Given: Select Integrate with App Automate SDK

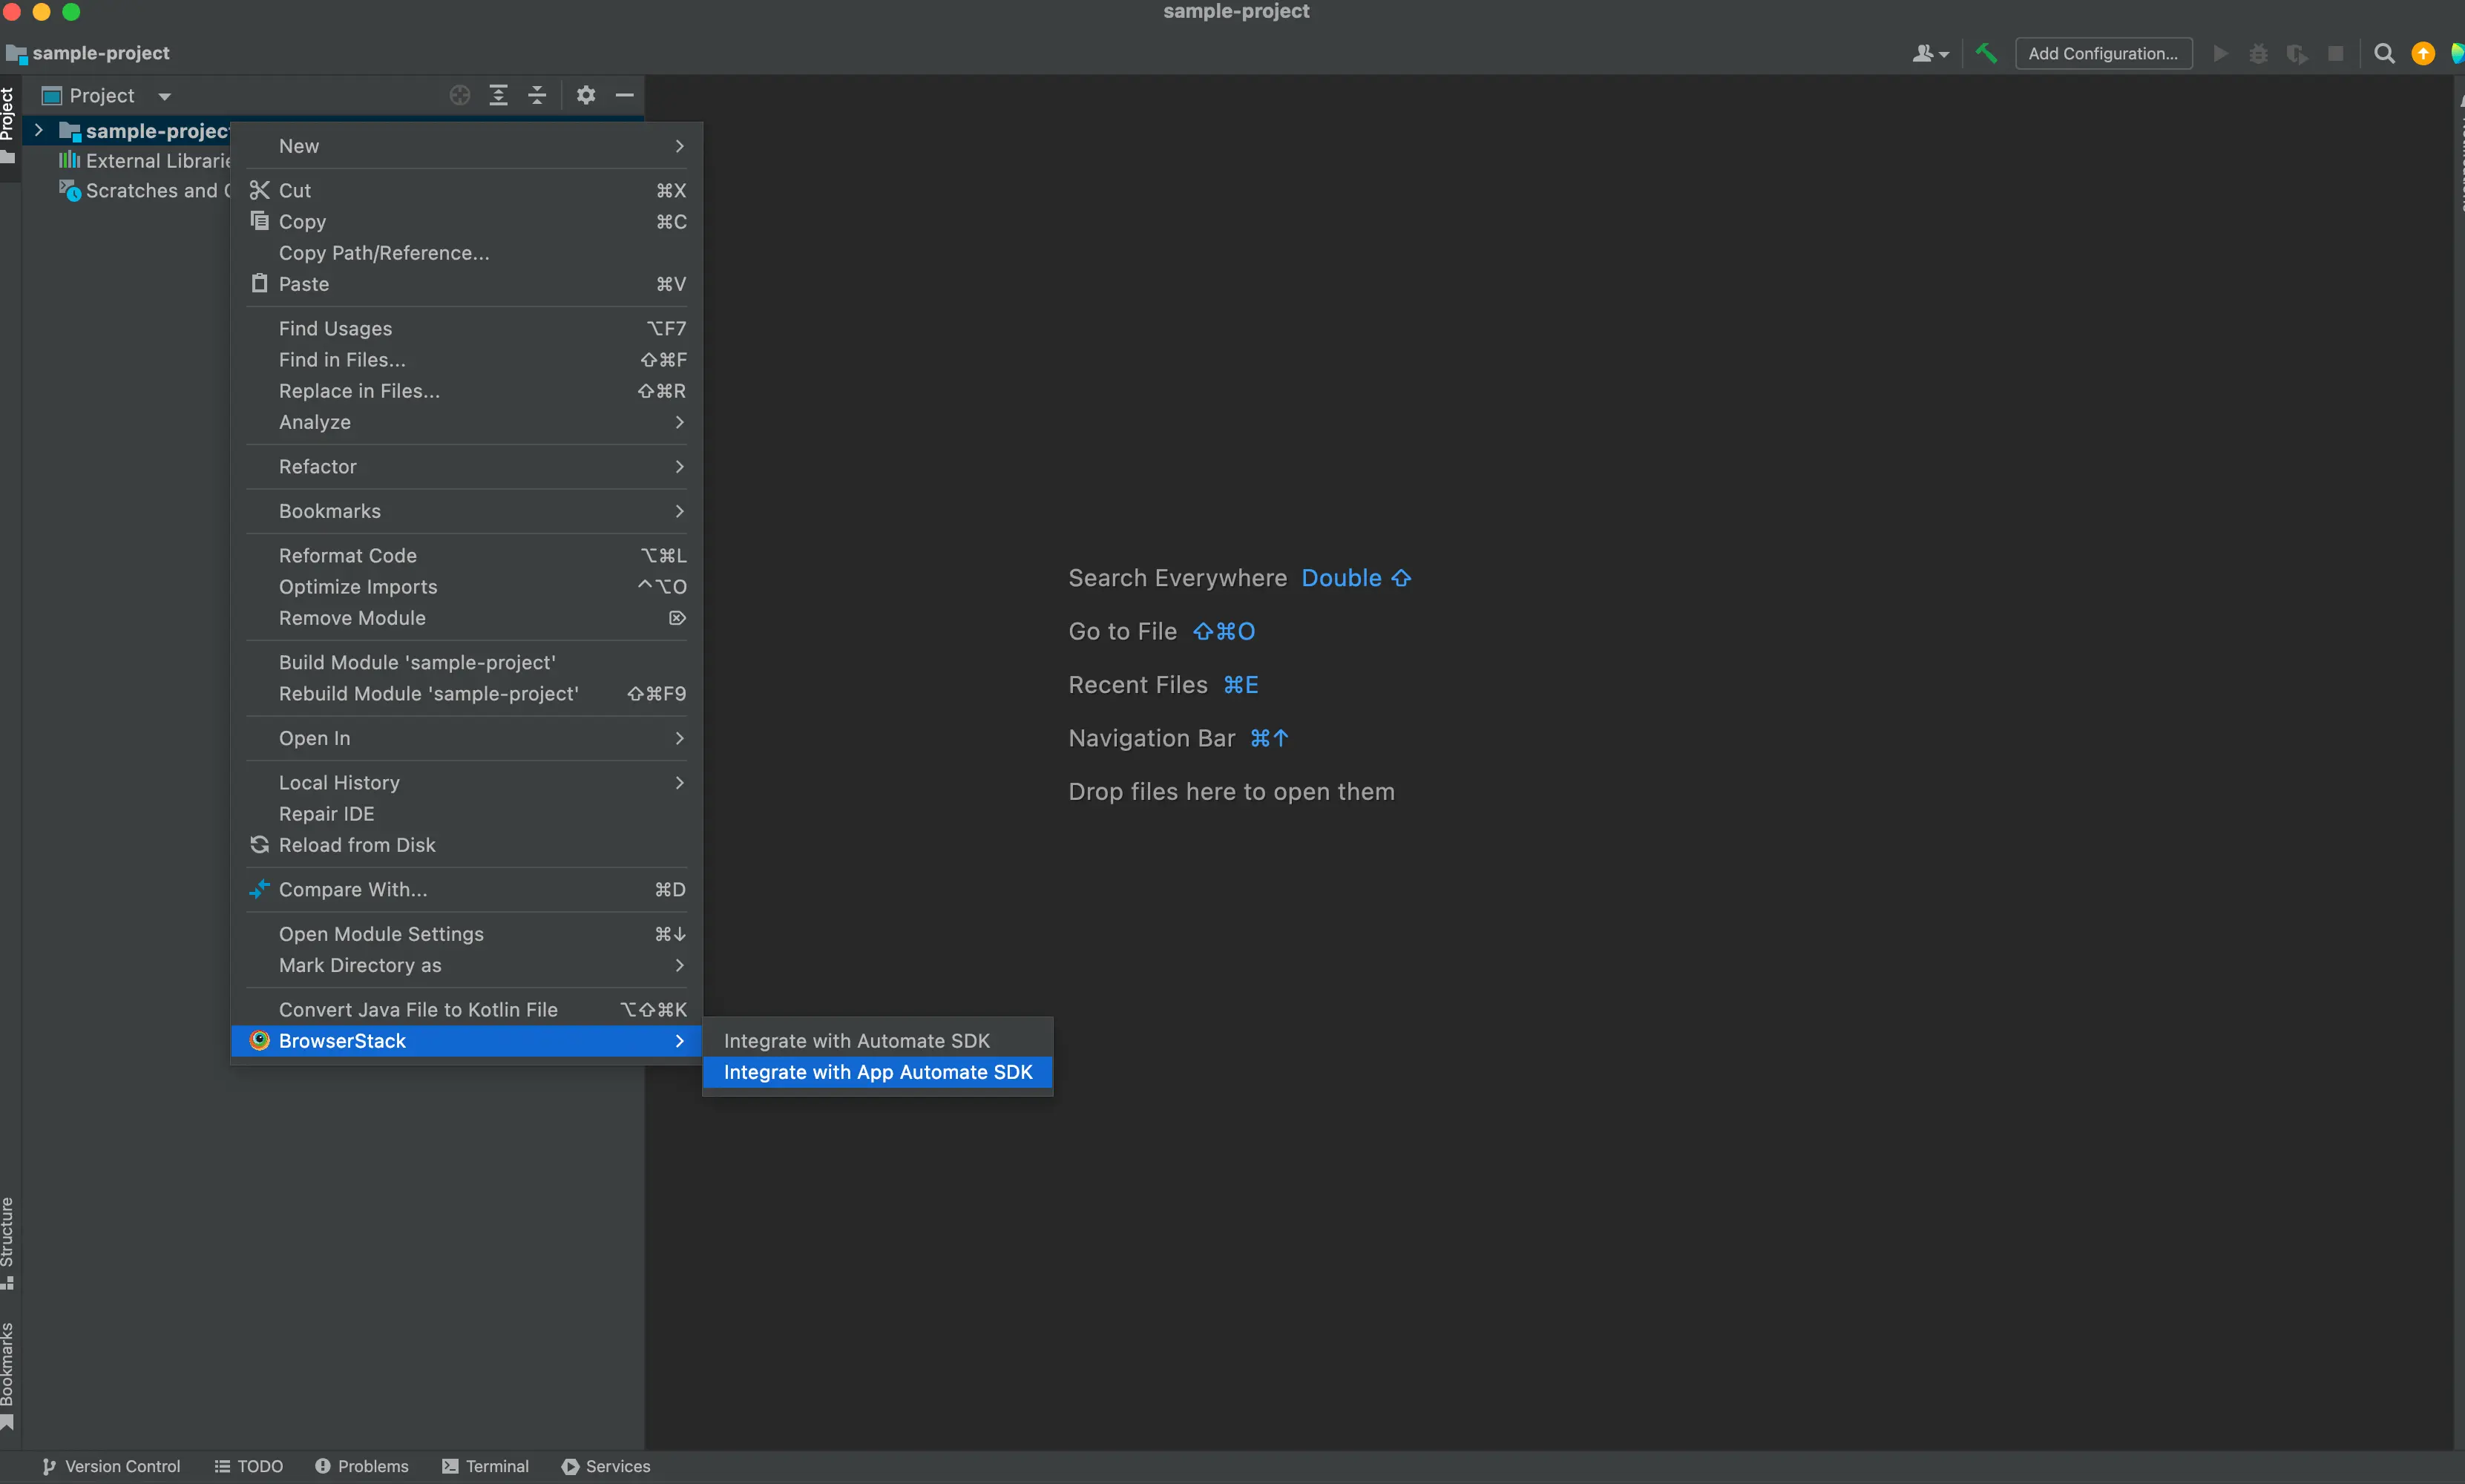Looking at the screenshot, I should [x=877, y=1072].
